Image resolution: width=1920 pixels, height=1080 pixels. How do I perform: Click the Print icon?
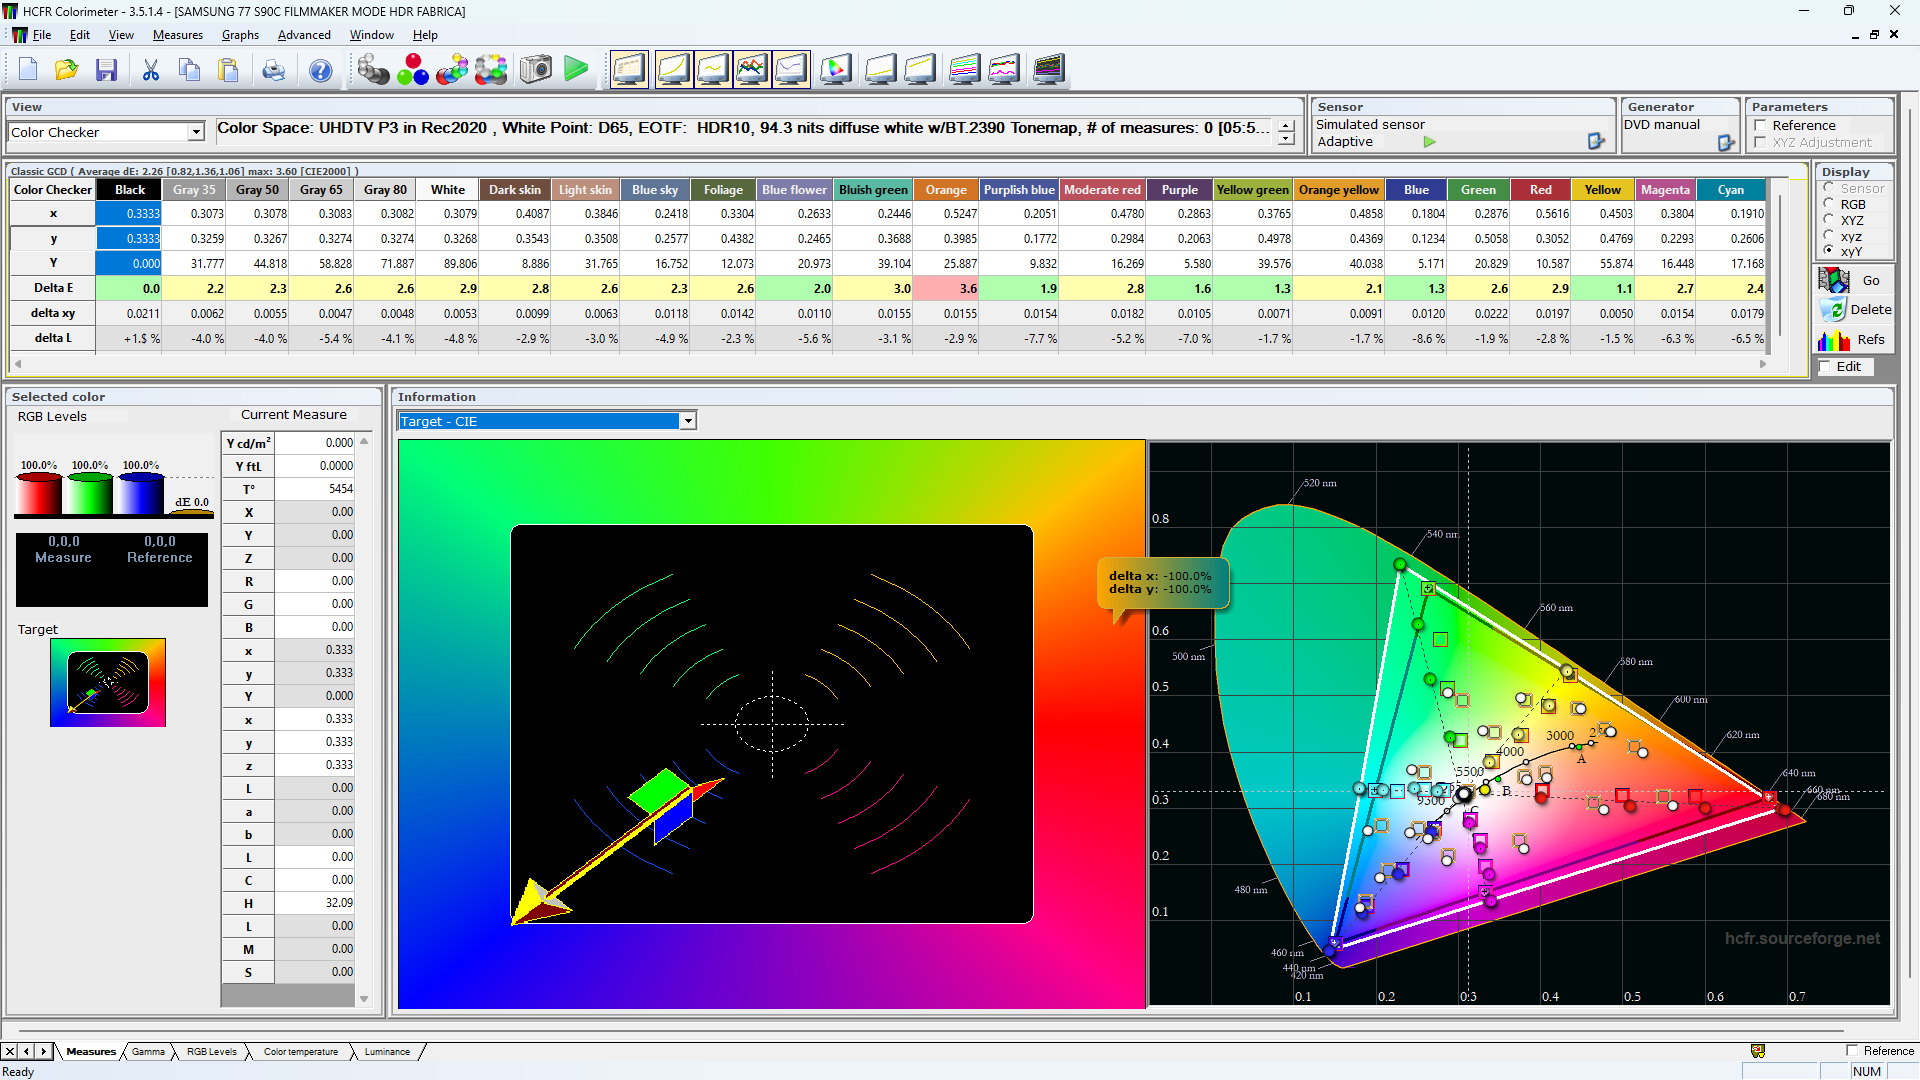pos(273,70)
